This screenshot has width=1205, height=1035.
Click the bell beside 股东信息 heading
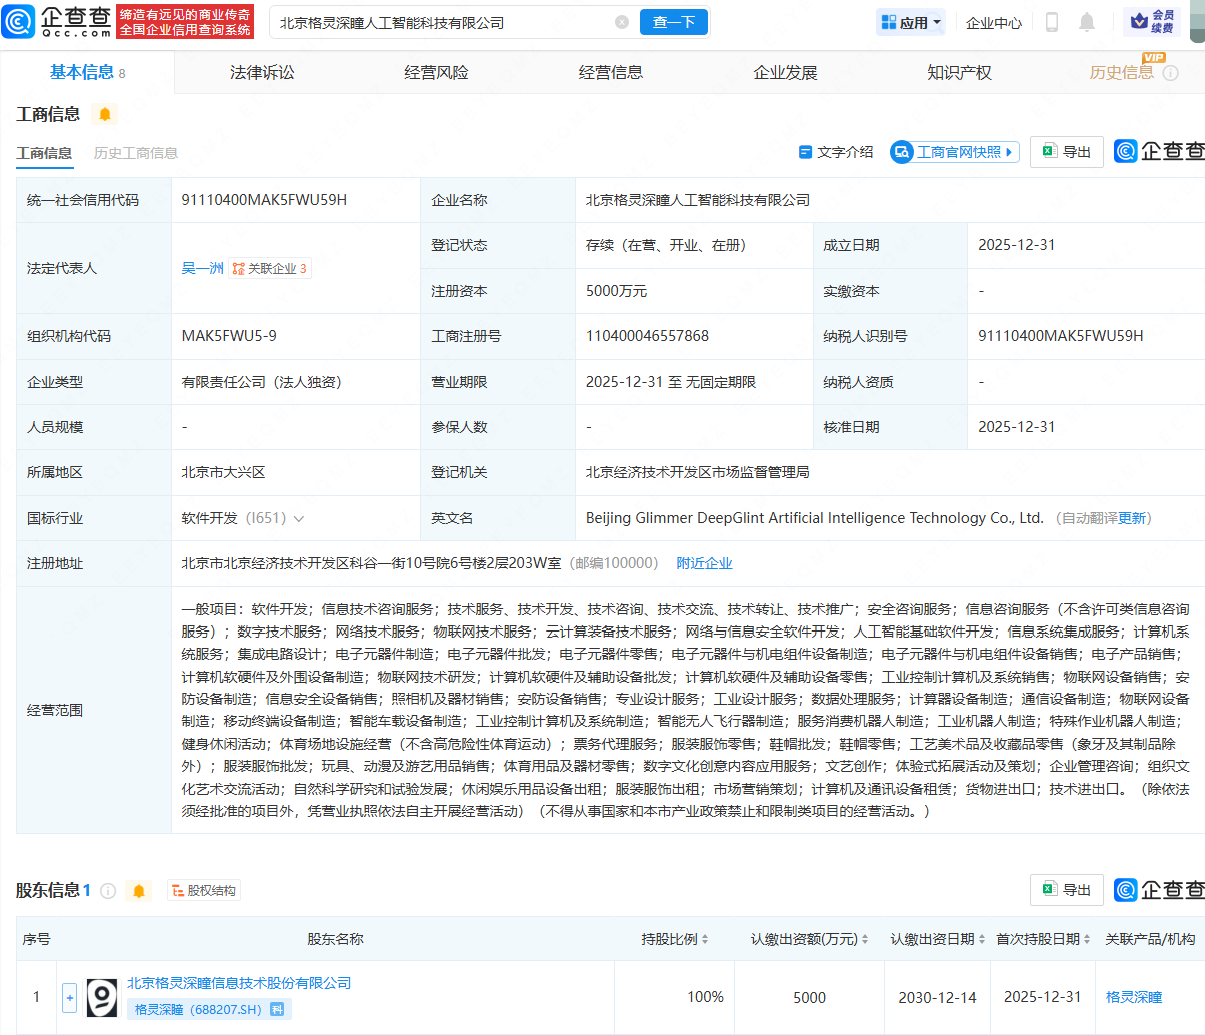[x=139, y=890]
